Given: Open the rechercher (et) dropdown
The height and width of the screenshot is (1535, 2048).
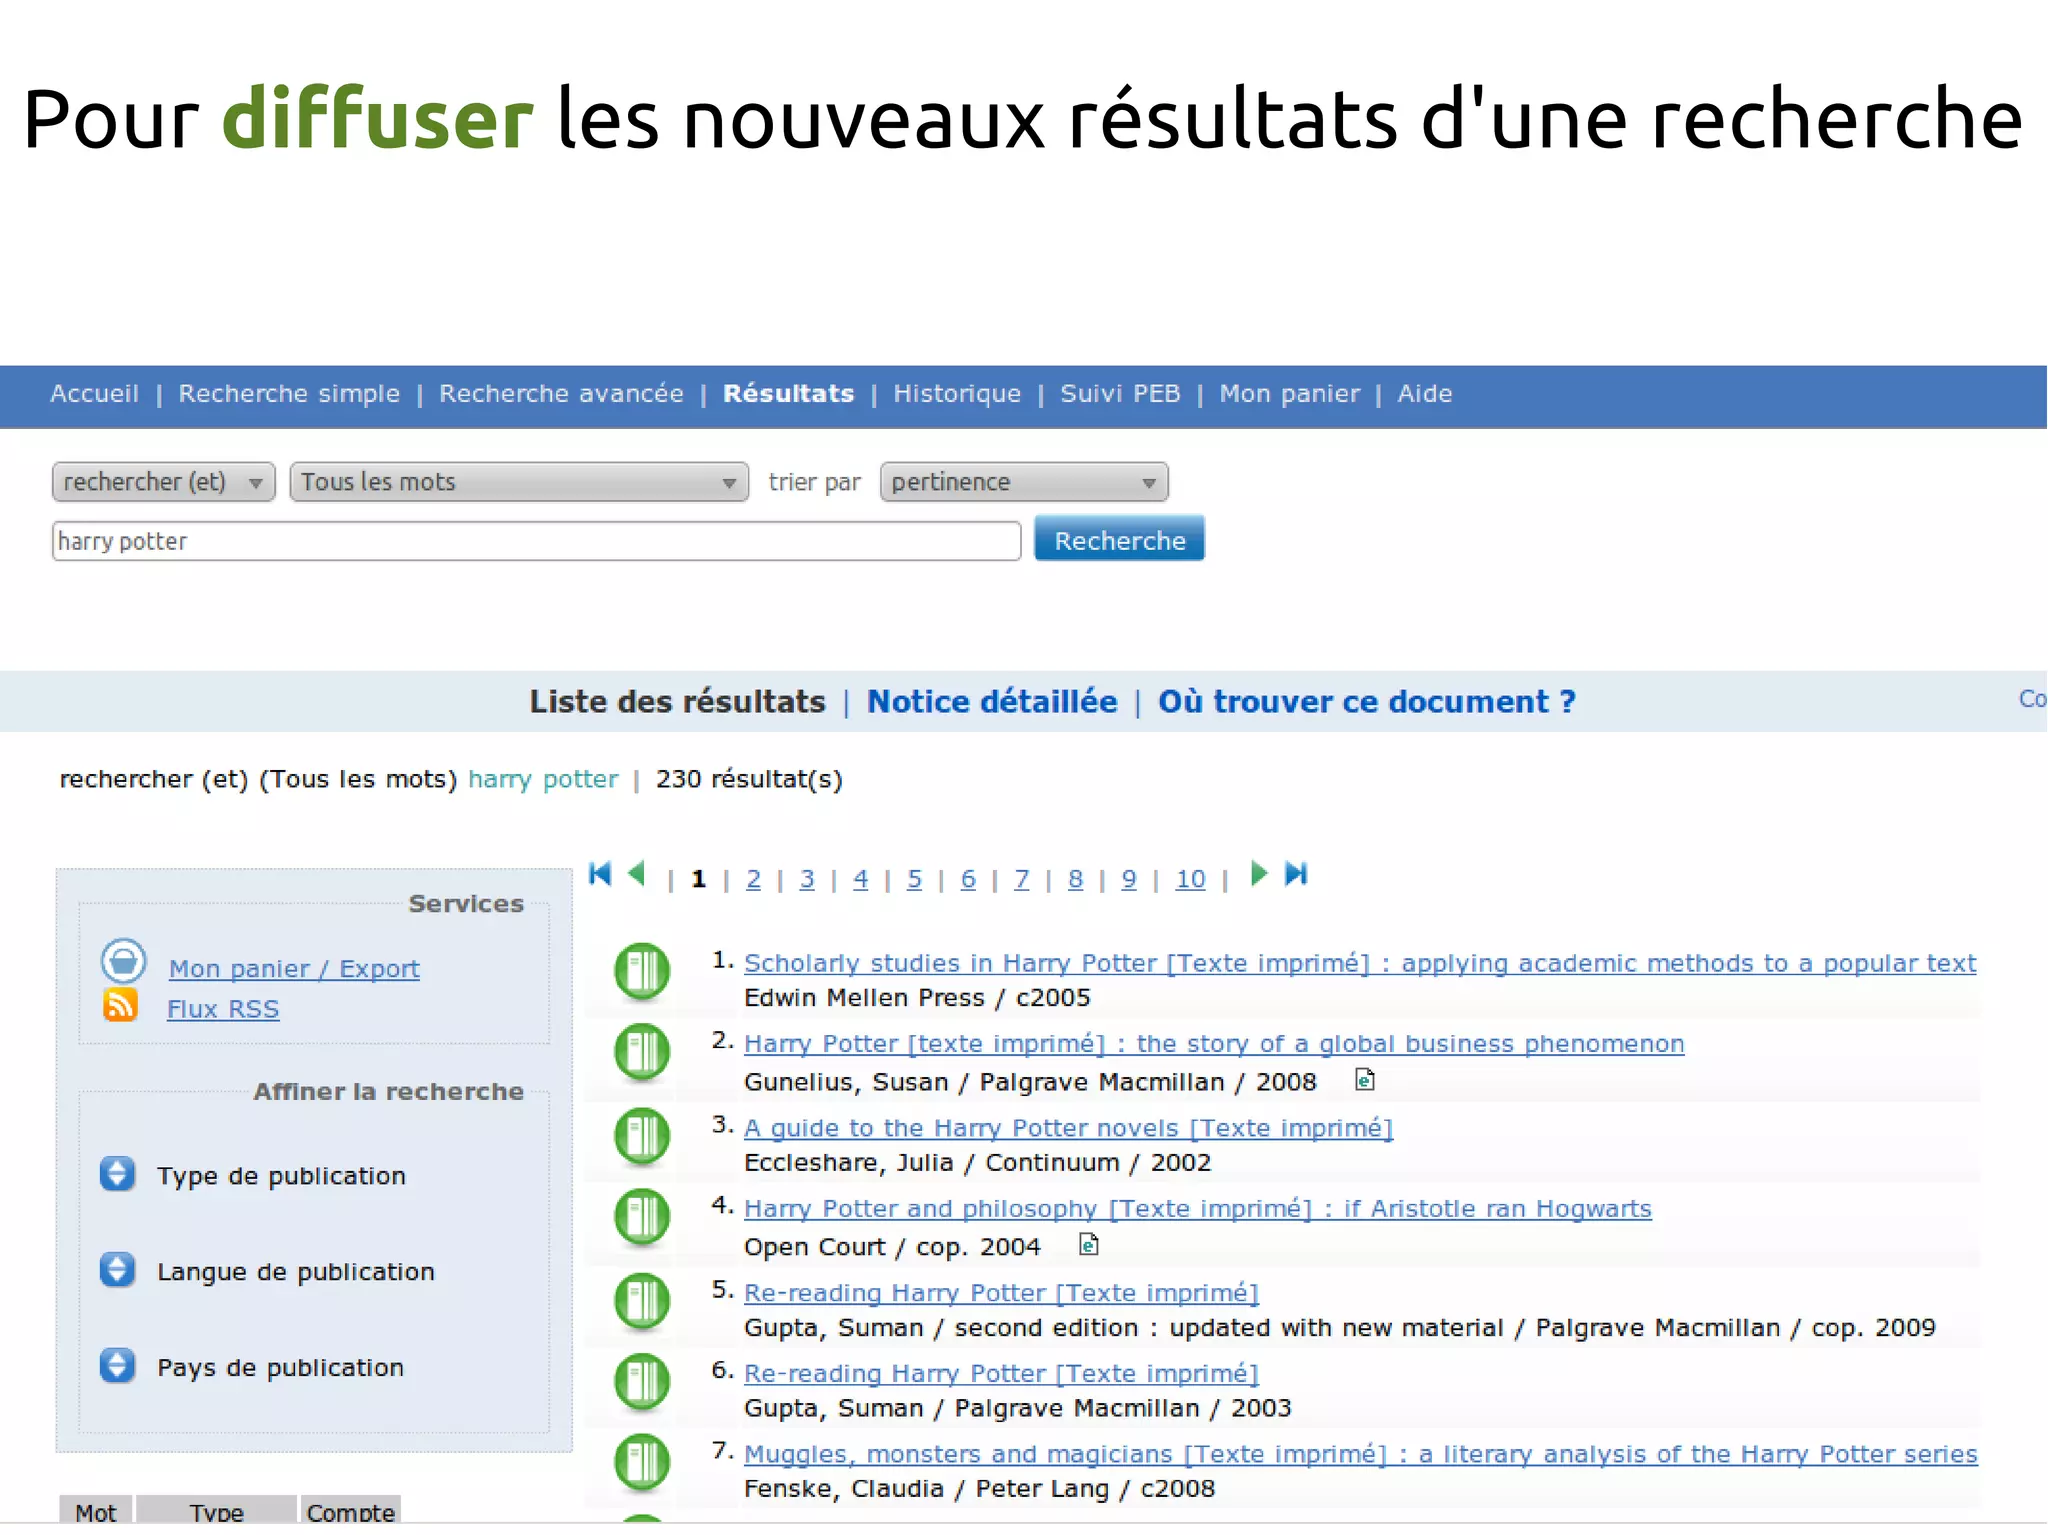Looking at the screenshot, I should [x=163, y=482].
